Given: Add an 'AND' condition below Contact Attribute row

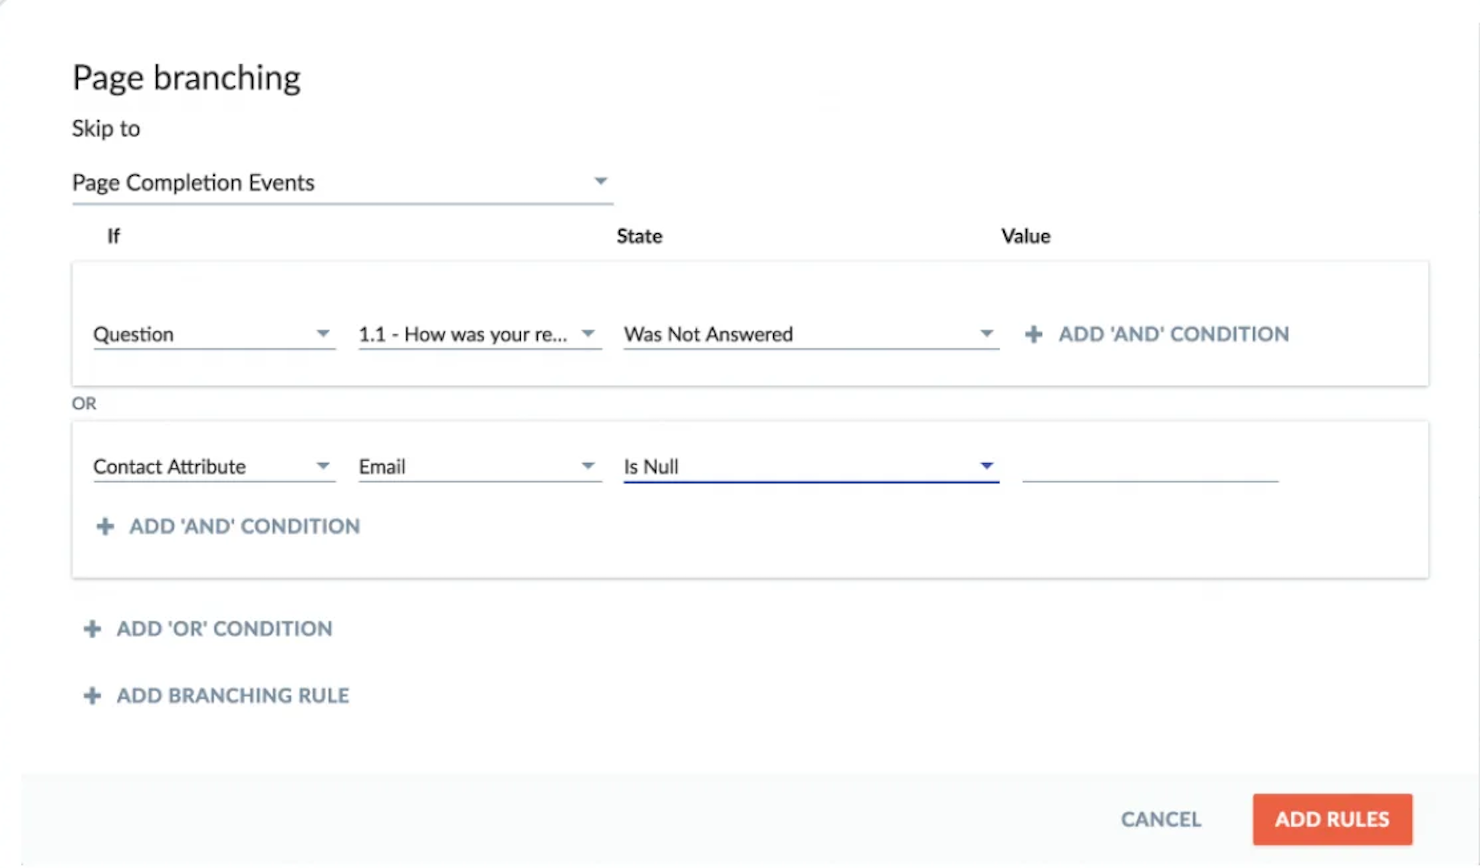Looking at the screenshot, I should point(242,526).
